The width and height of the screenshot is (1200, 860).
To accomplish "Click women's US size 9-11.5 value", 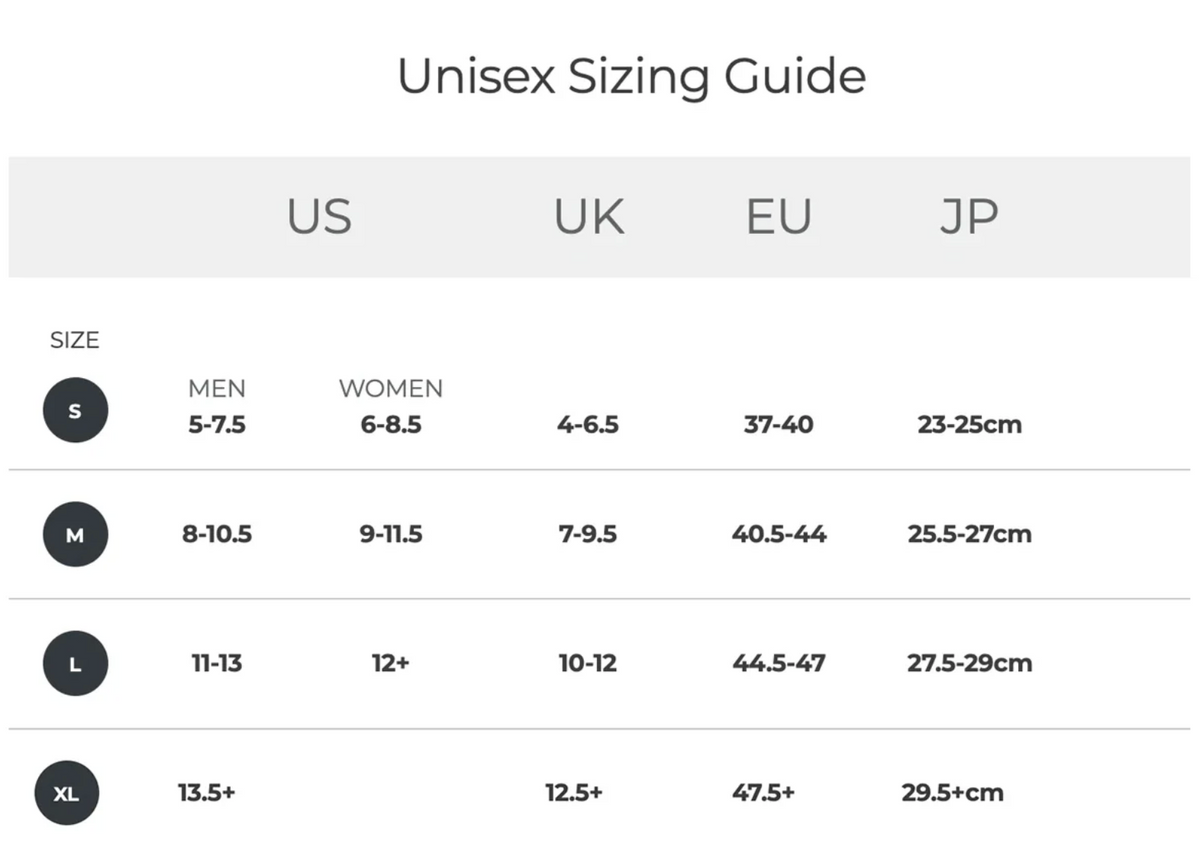I will coord(391,534).
